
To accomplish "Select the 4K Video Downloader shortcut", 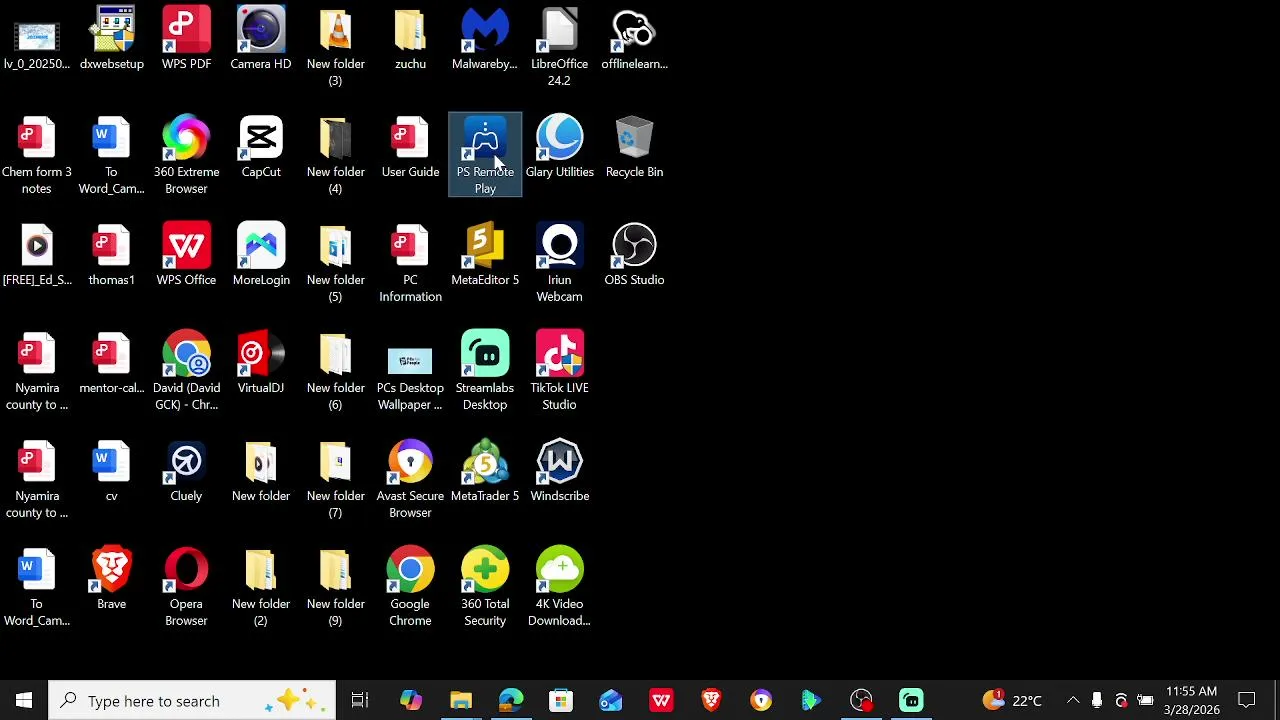I will (x=559, y=586).
